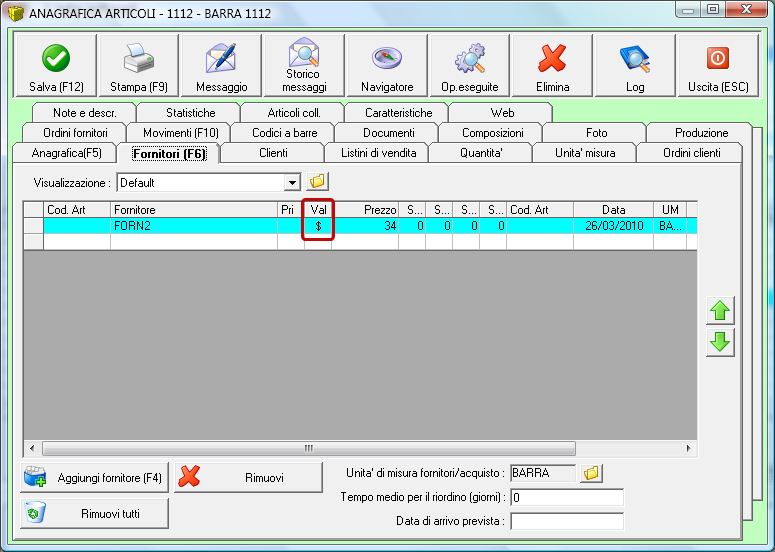Click Rimuovi tutti button

(94, 513)
